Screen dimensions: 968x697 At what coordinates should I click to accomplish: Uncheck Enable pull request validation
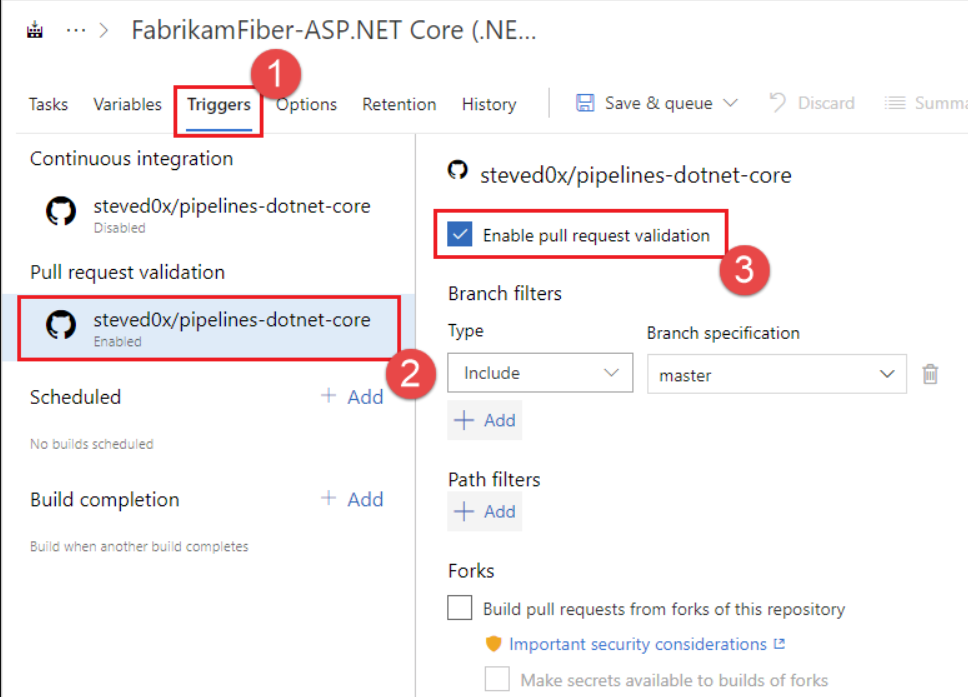click(460, 235)
